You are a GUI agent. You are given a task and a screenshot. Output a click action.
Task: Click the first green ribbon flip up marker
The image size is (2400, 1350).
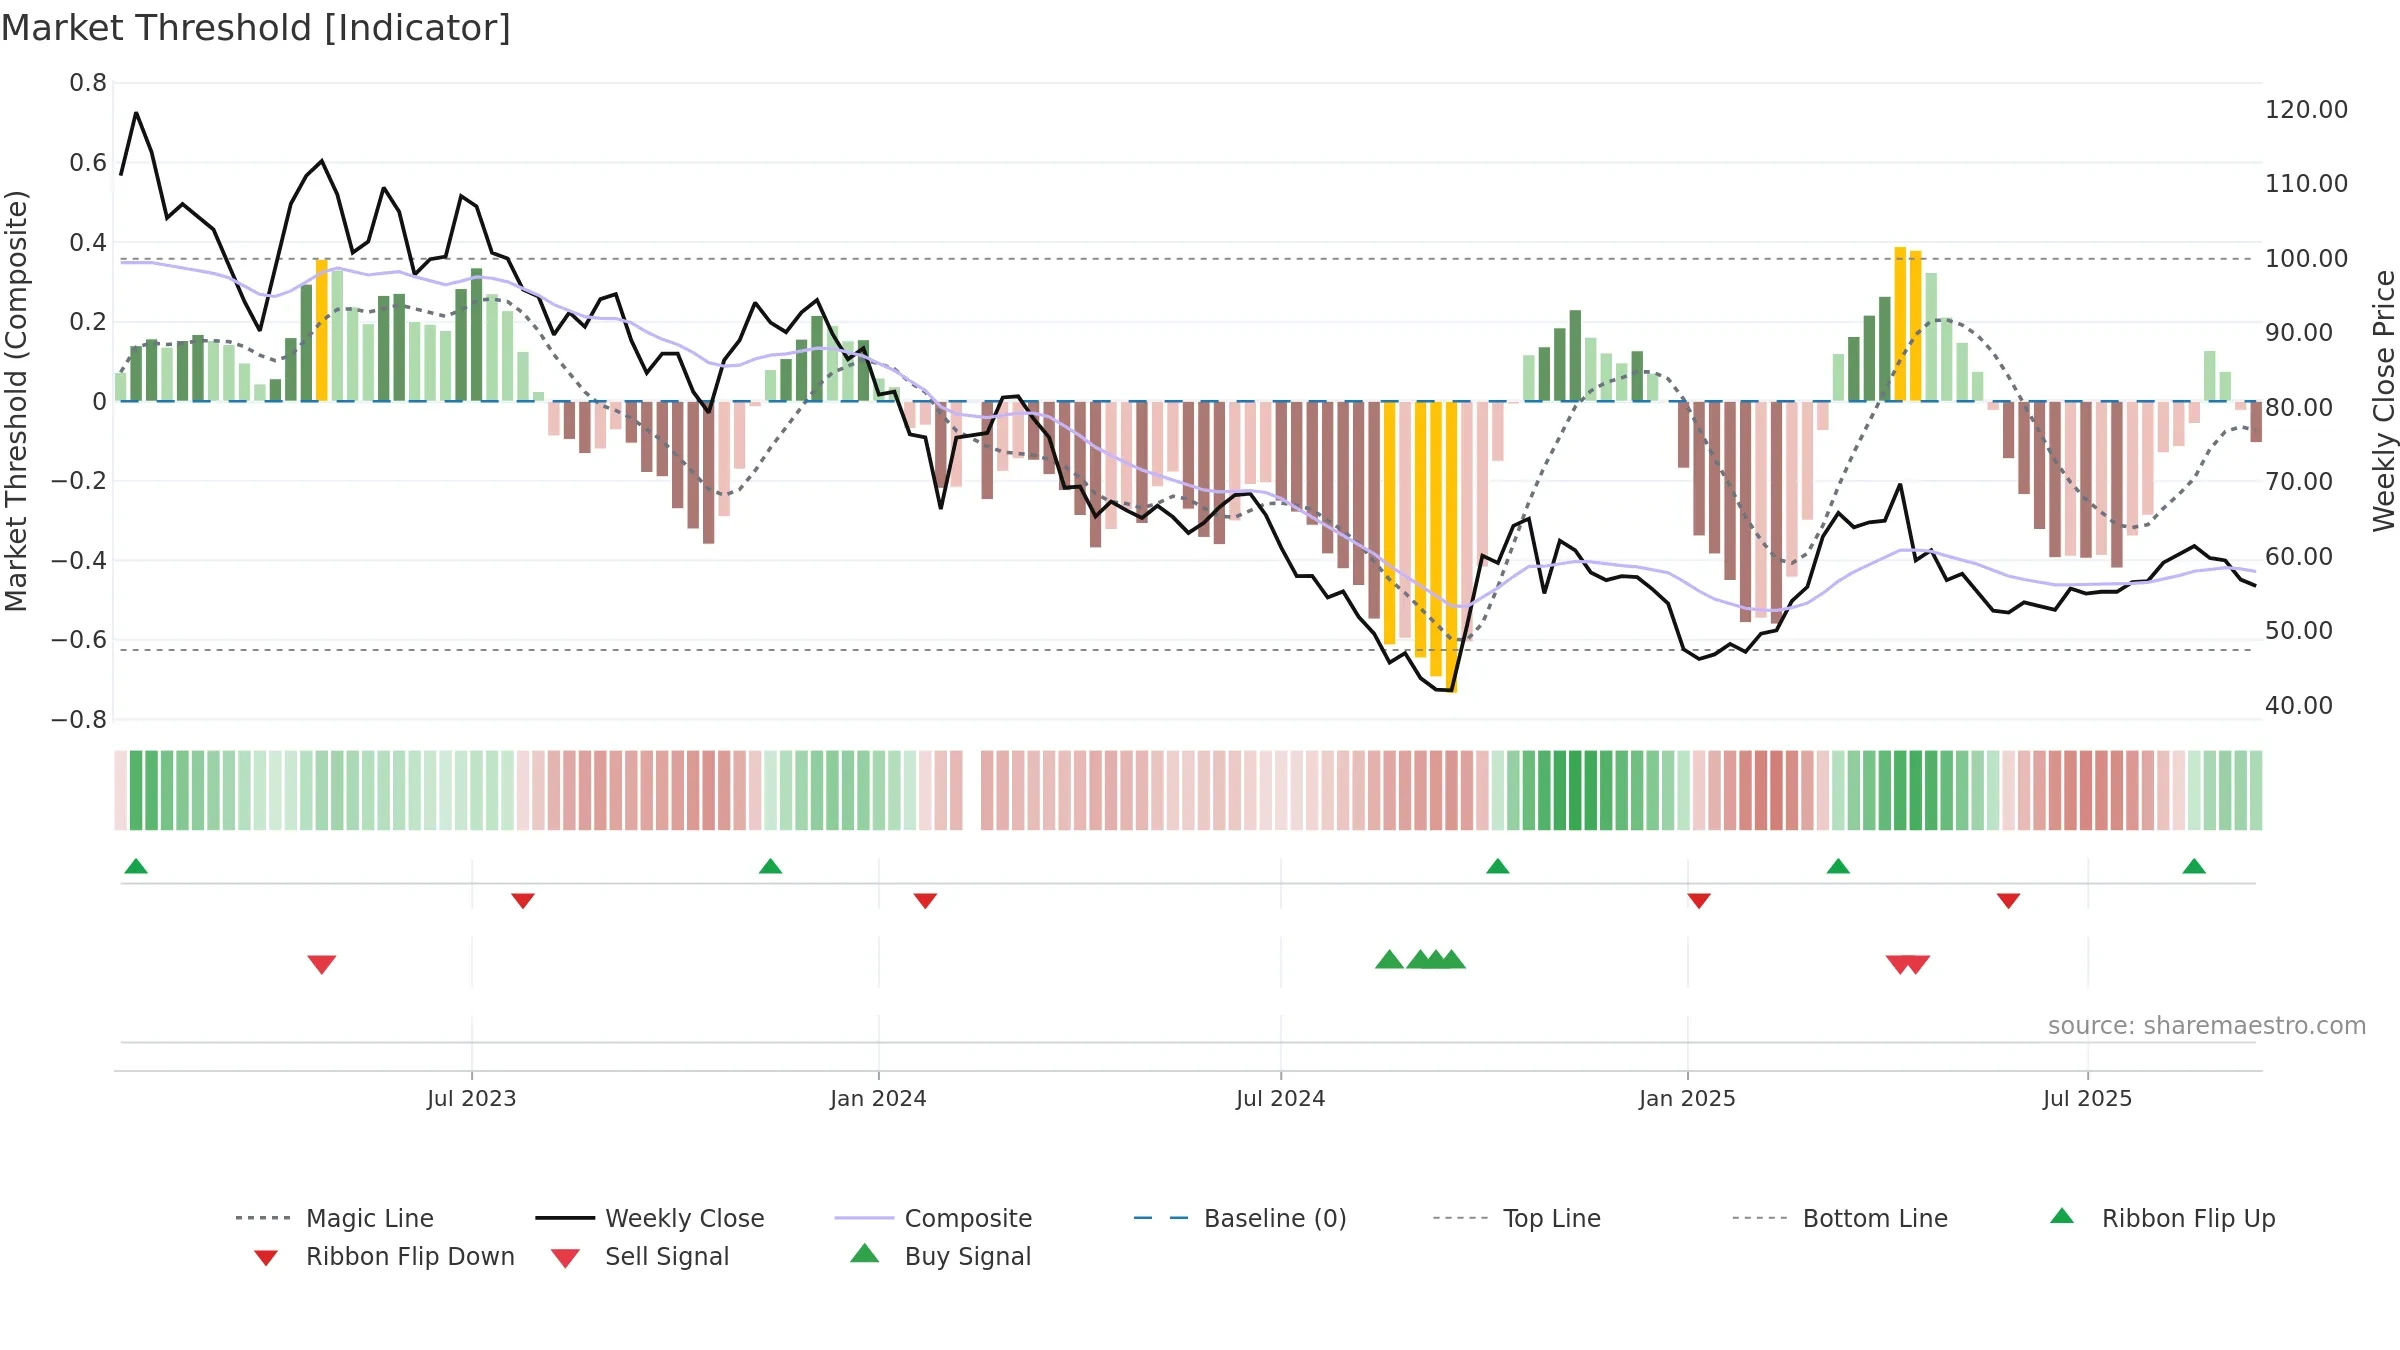point(136,866)
